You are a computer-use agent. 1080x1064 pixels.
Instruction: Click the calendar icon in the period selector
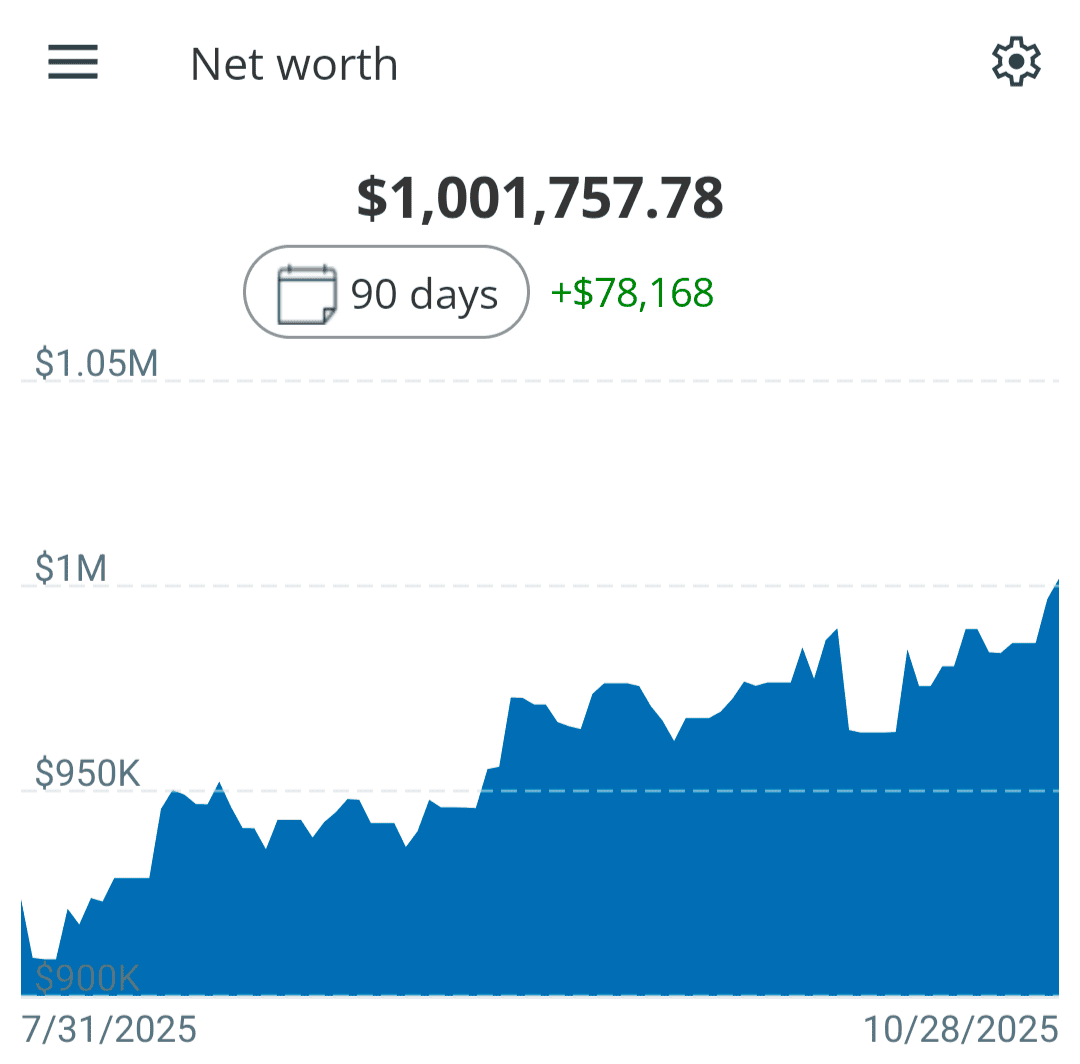click(x=306, y=294)
